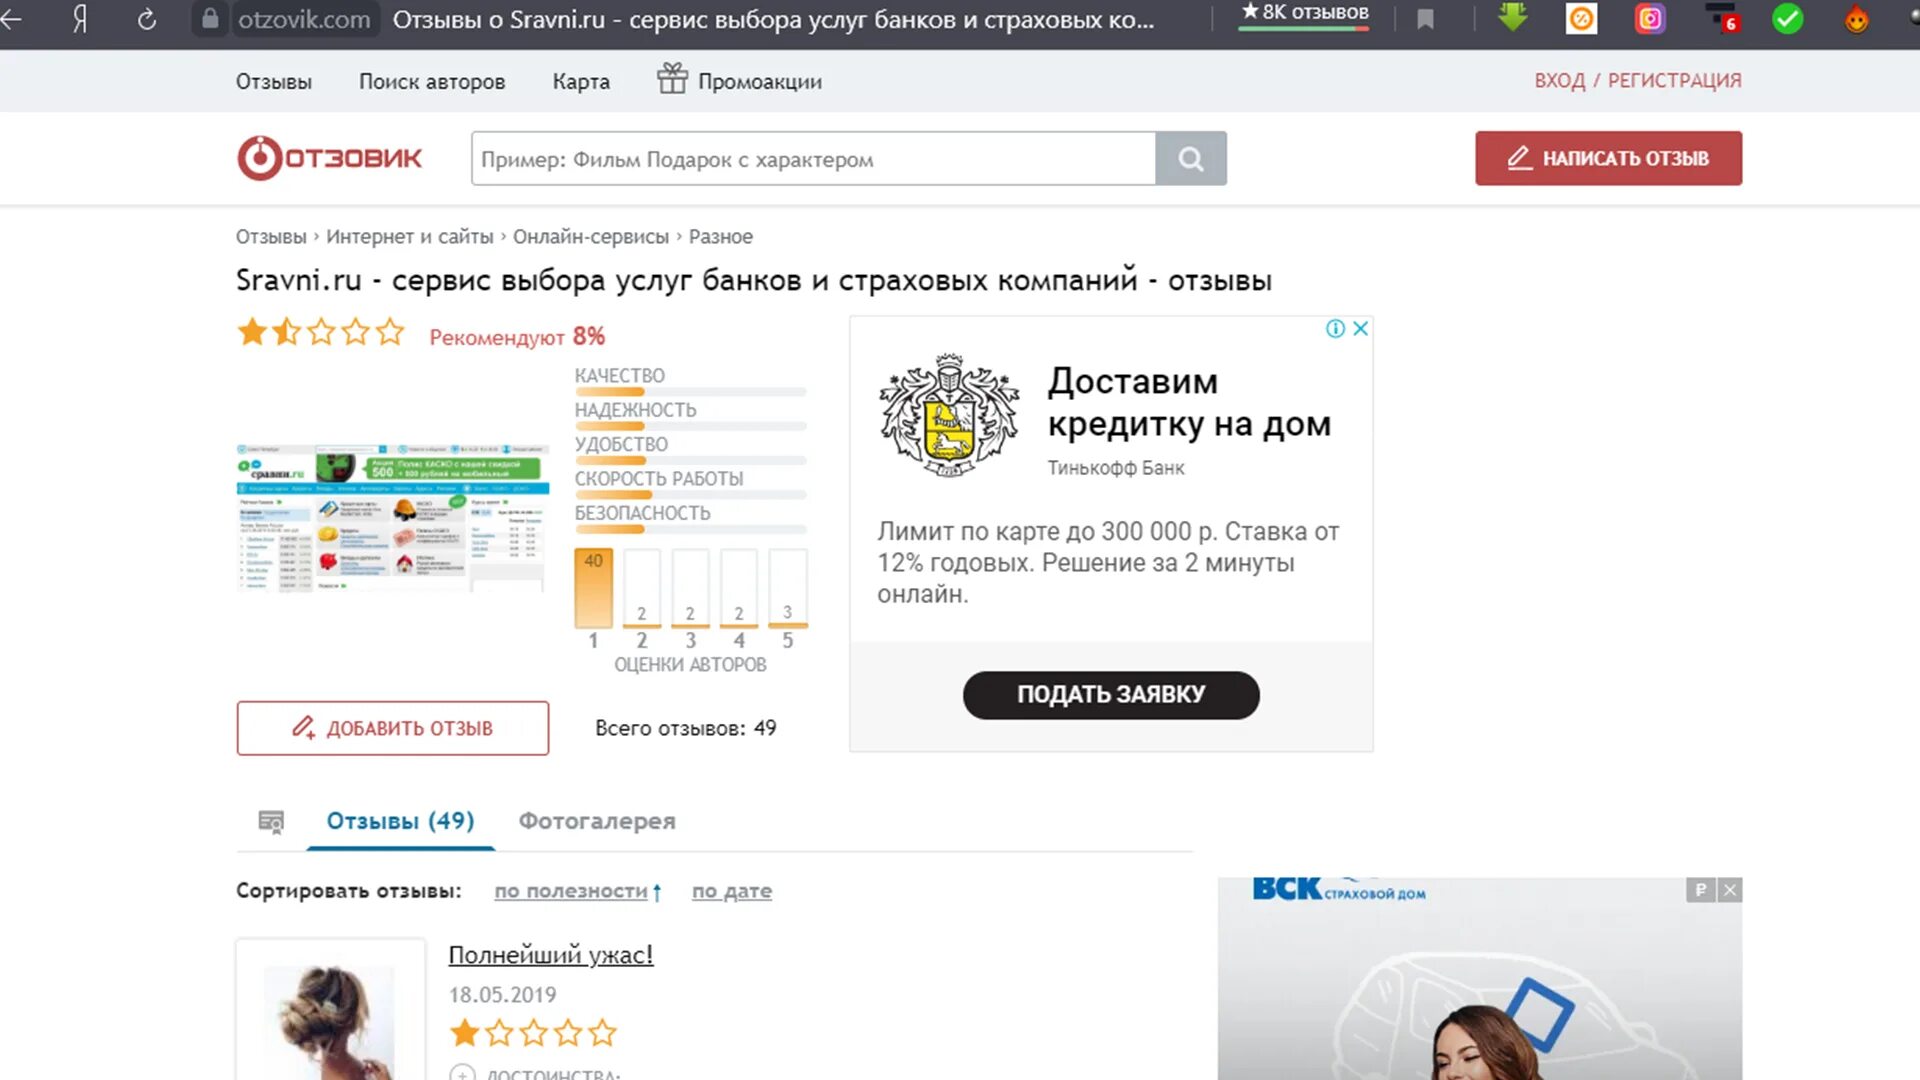
Task: Click the ВХОД login link
Action: pyautogui.click(x=1560, y=81)
